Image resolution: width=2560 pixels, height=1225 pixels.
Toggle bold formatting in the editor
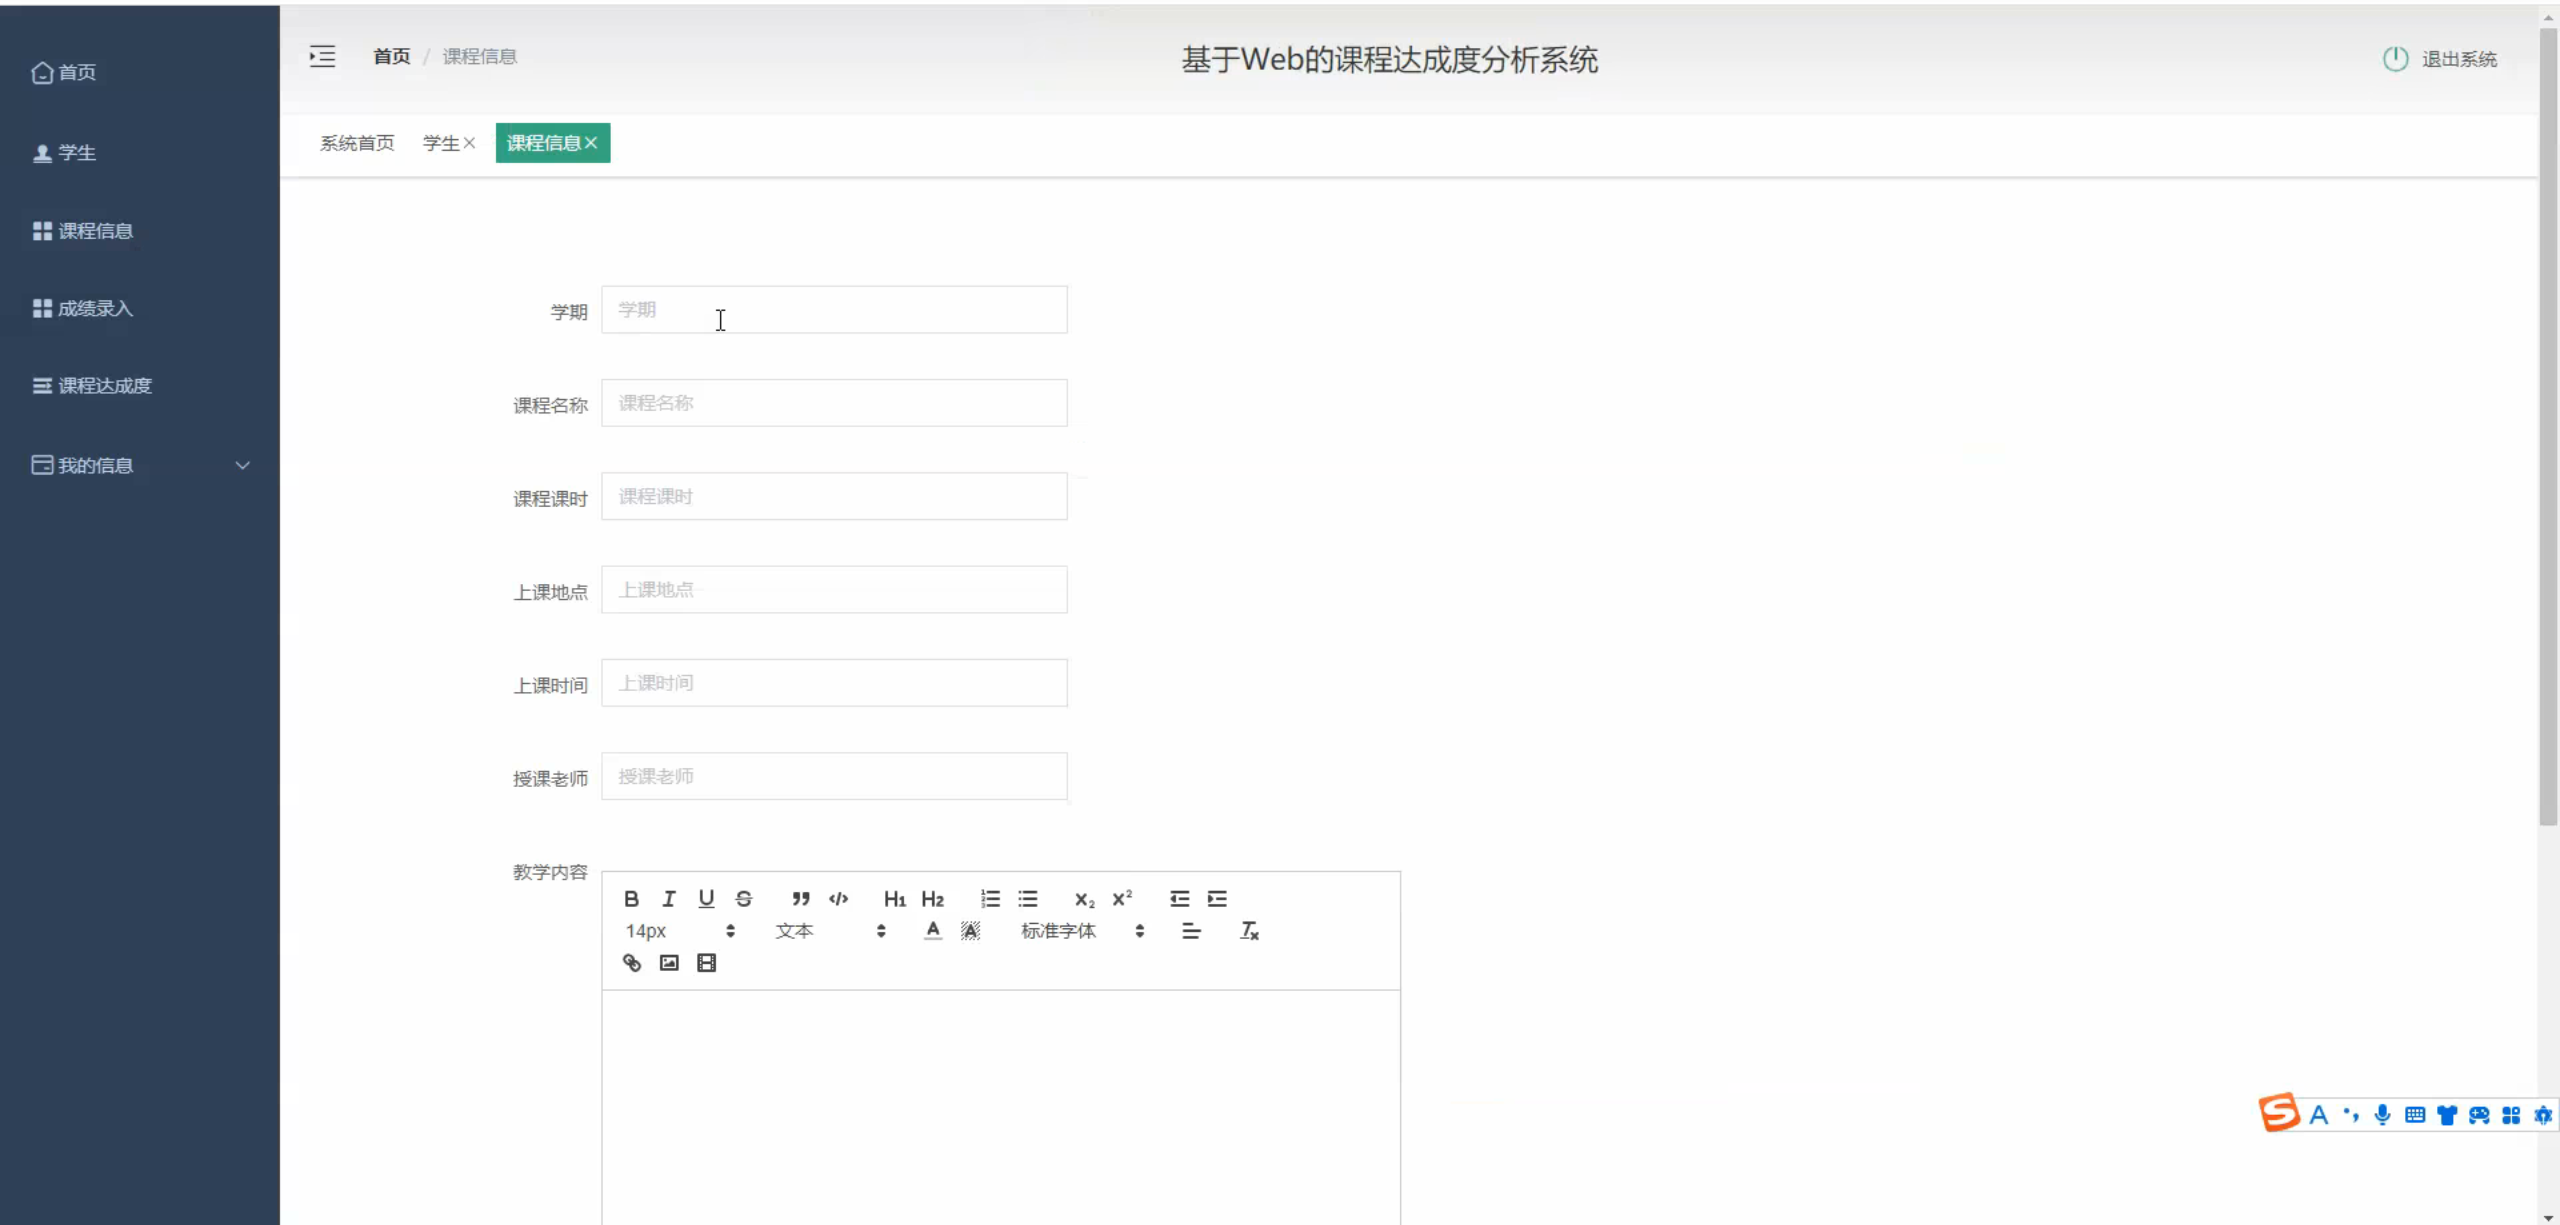click(631, 898)
